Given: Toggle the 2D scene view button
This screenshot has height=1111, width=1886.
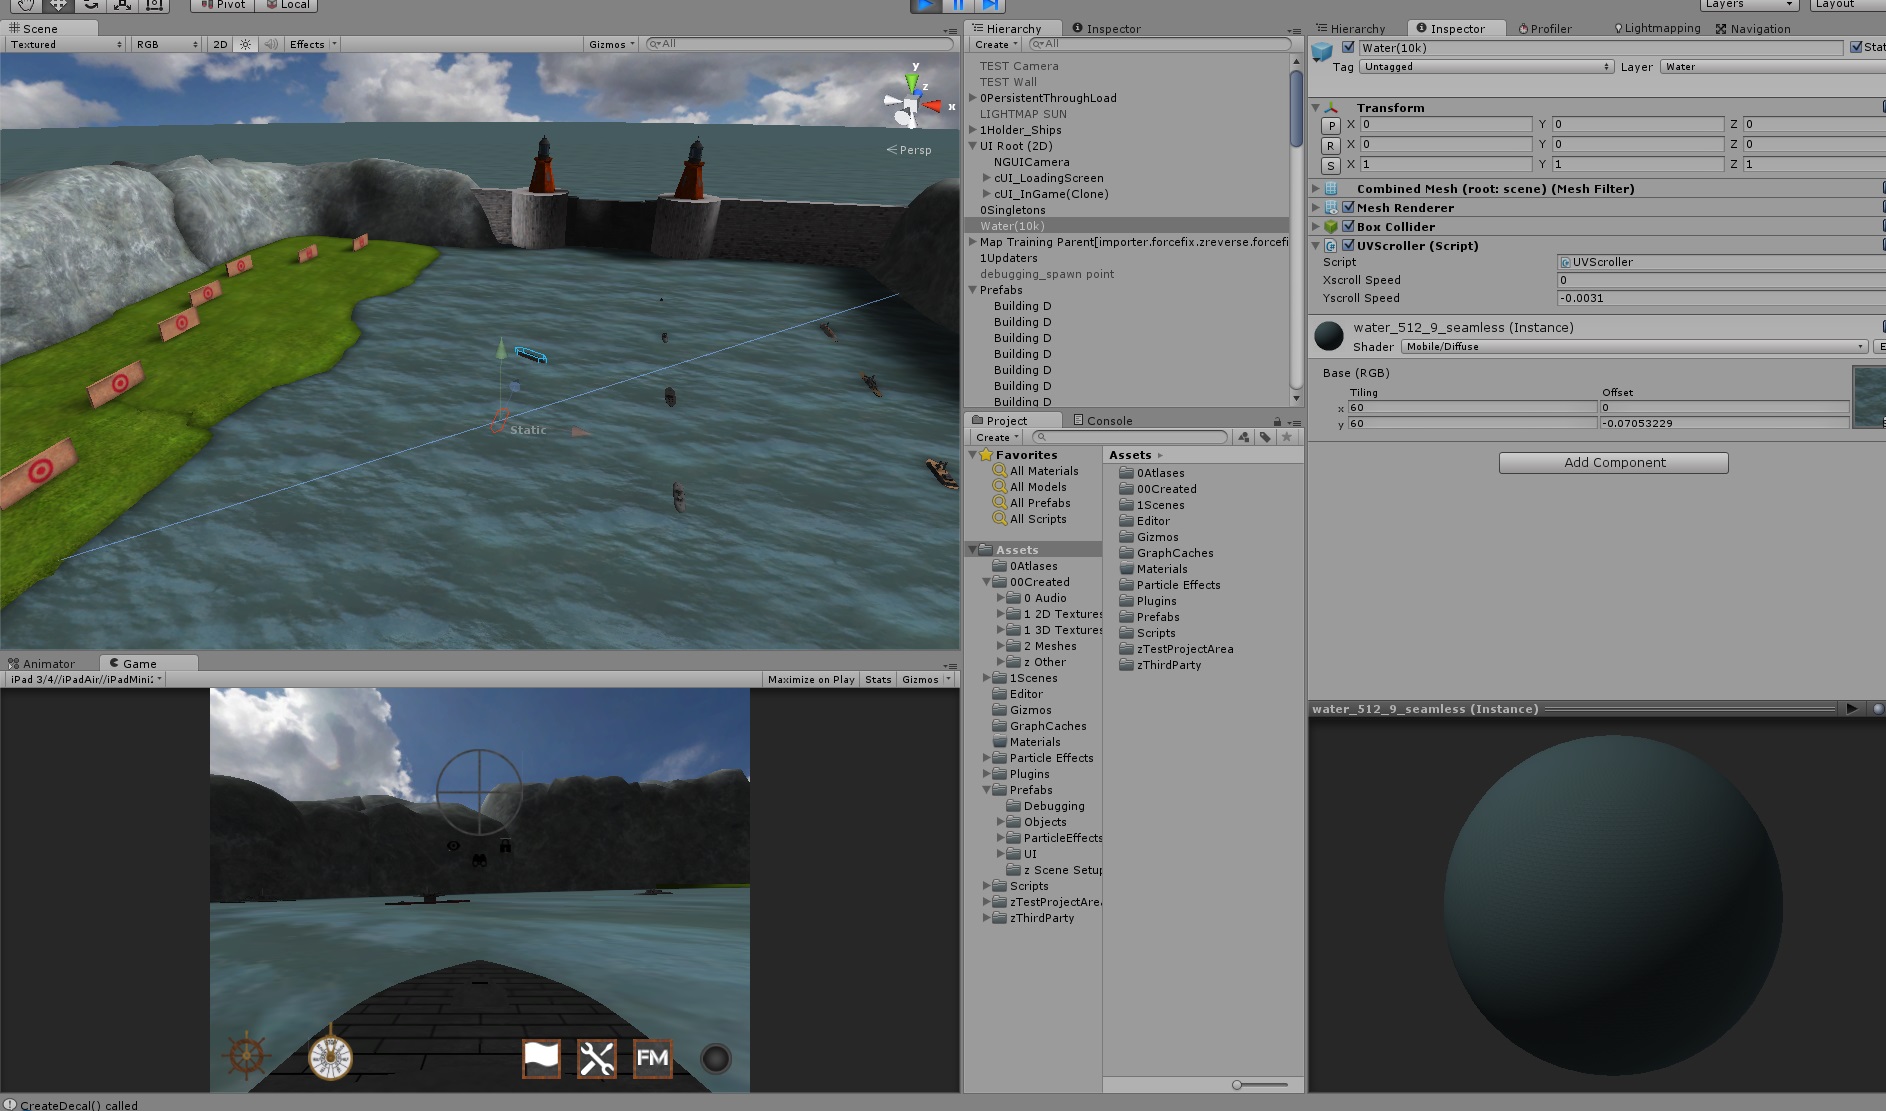Looking at the screenshot, I should (220, 44).
